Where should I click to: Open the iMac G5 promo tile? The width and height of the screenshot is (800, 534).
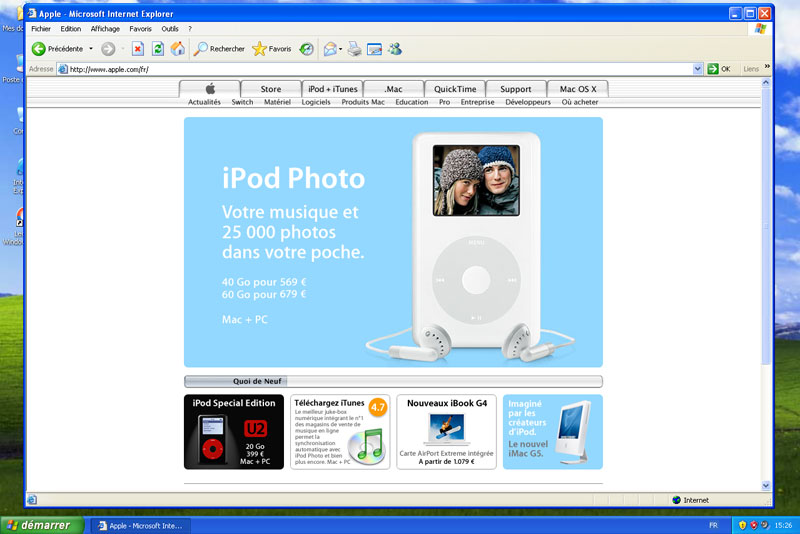(553, 431)
